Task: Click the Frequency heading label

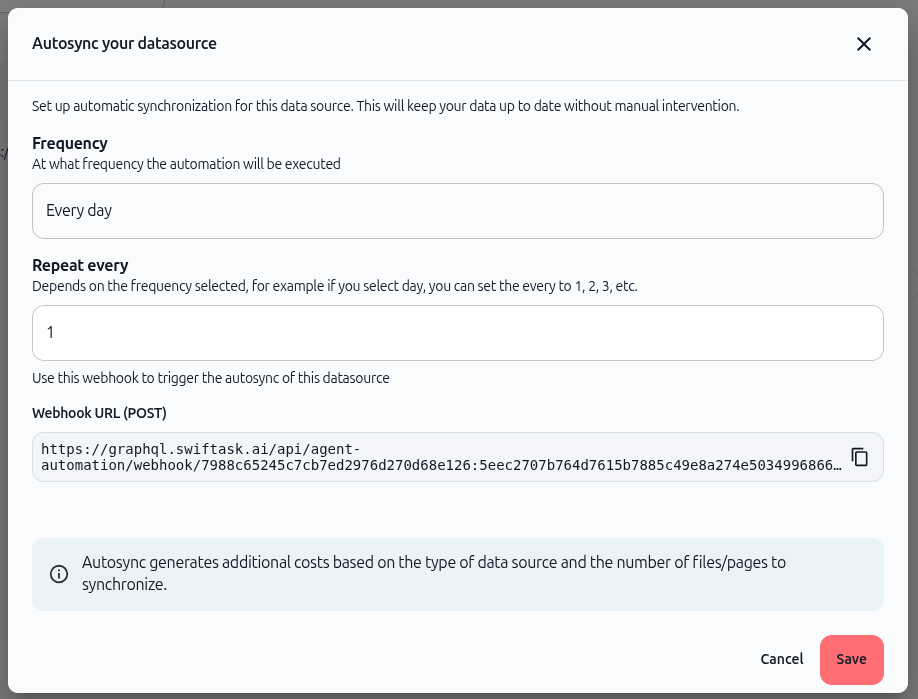Action: click(70, 143)
